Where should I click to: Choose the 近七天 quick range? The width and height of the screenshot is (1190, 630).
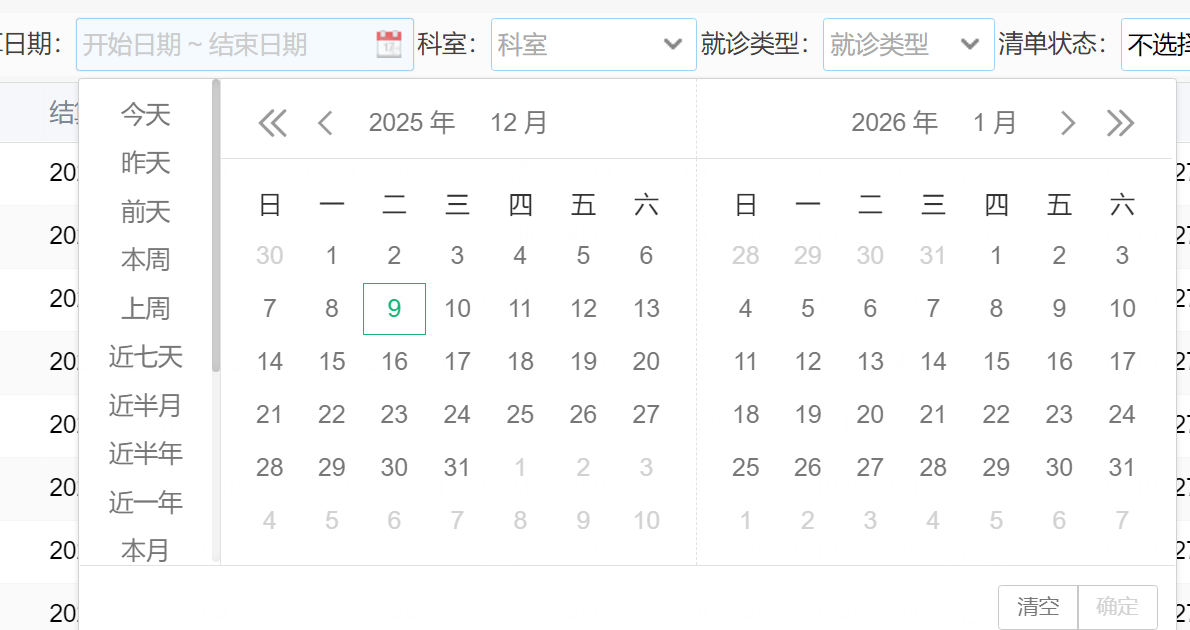pyautogui.click(x=146, y=356)
